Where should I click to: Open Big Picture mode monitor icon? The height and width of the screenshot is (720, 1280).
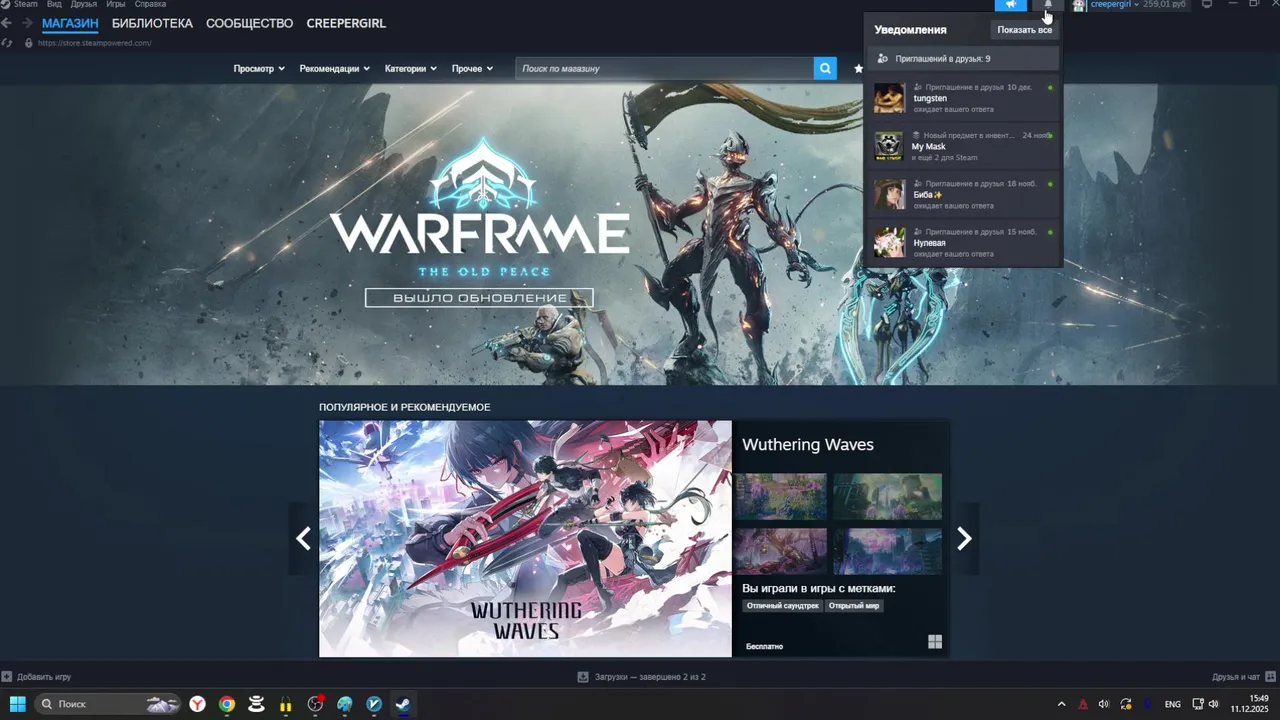(1207, 4)
